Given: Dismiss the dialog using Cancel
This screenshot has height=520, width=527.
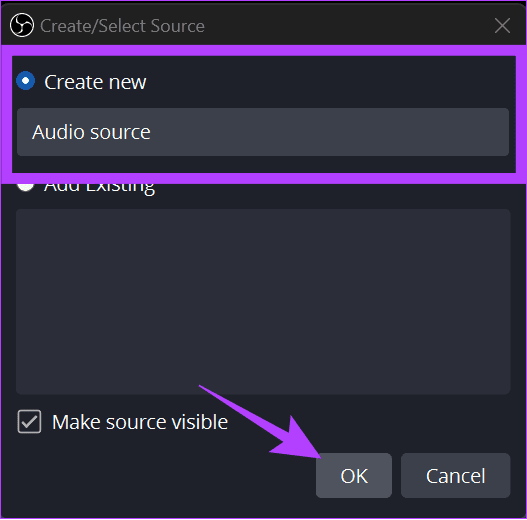Looking at the screenshot, I should (455, 475).
